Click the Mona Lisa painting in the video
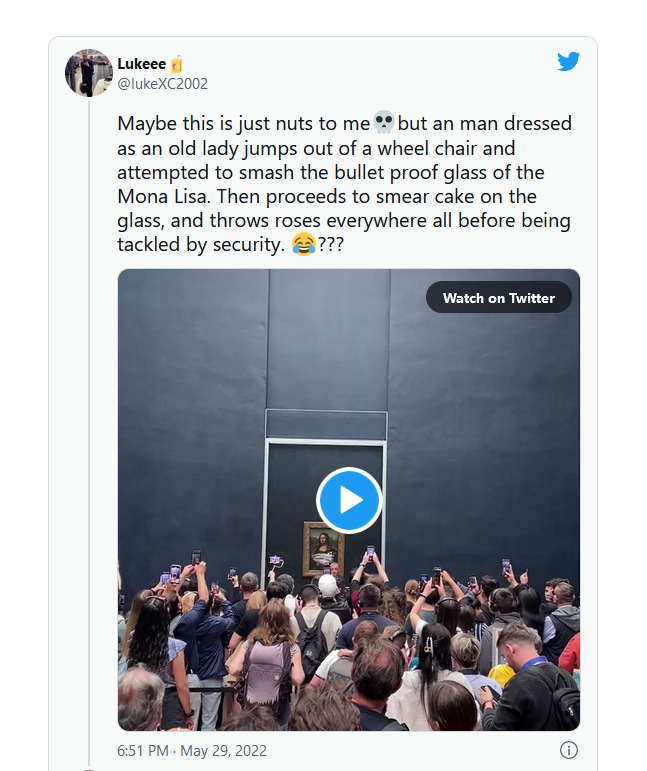Viewport: 647px width, 771px height. click(323, 548)
